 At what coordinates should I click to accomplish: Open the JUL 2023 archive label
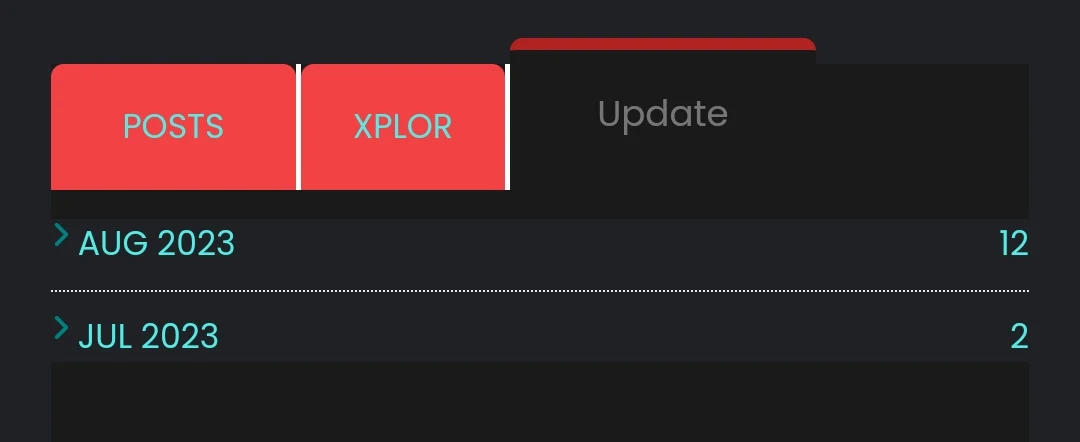(148, 337)
